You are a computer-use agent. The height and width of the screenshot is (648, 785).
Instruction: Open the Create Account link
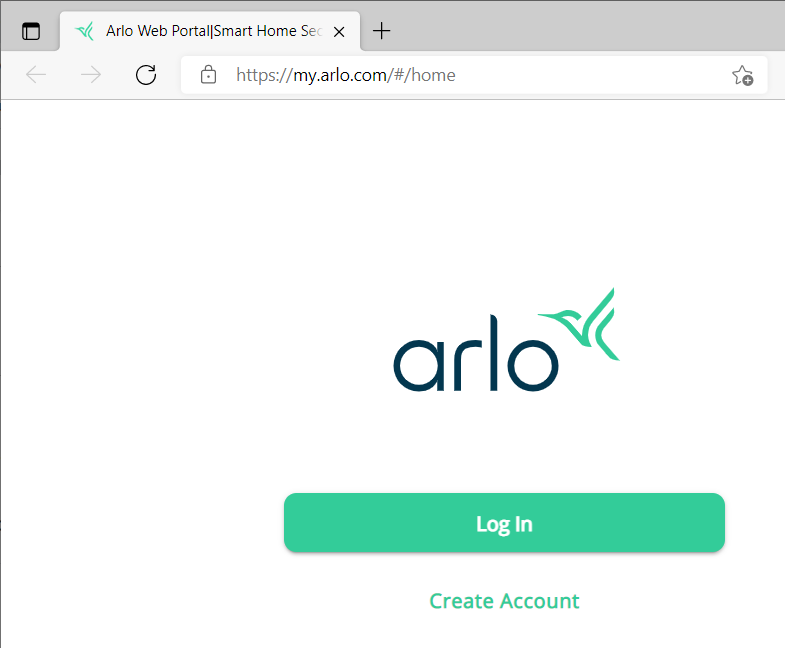[x=504, y=601]
